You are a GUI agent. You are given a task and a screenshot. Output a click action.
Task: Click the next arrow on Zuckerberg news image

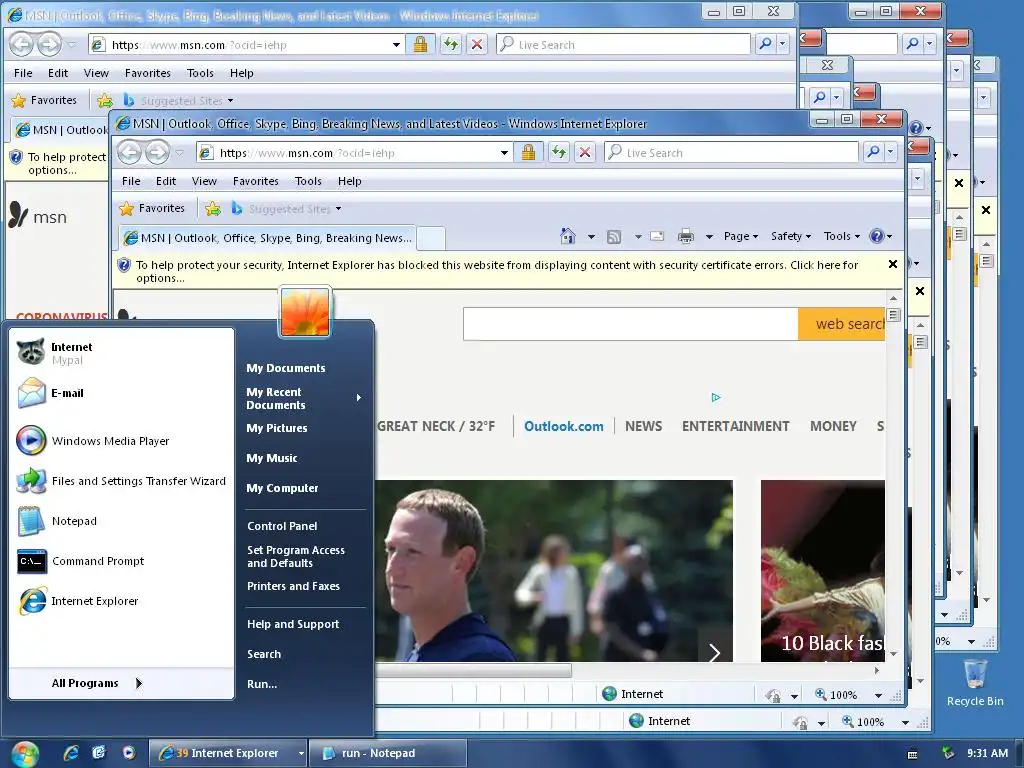tap(714, 652)
